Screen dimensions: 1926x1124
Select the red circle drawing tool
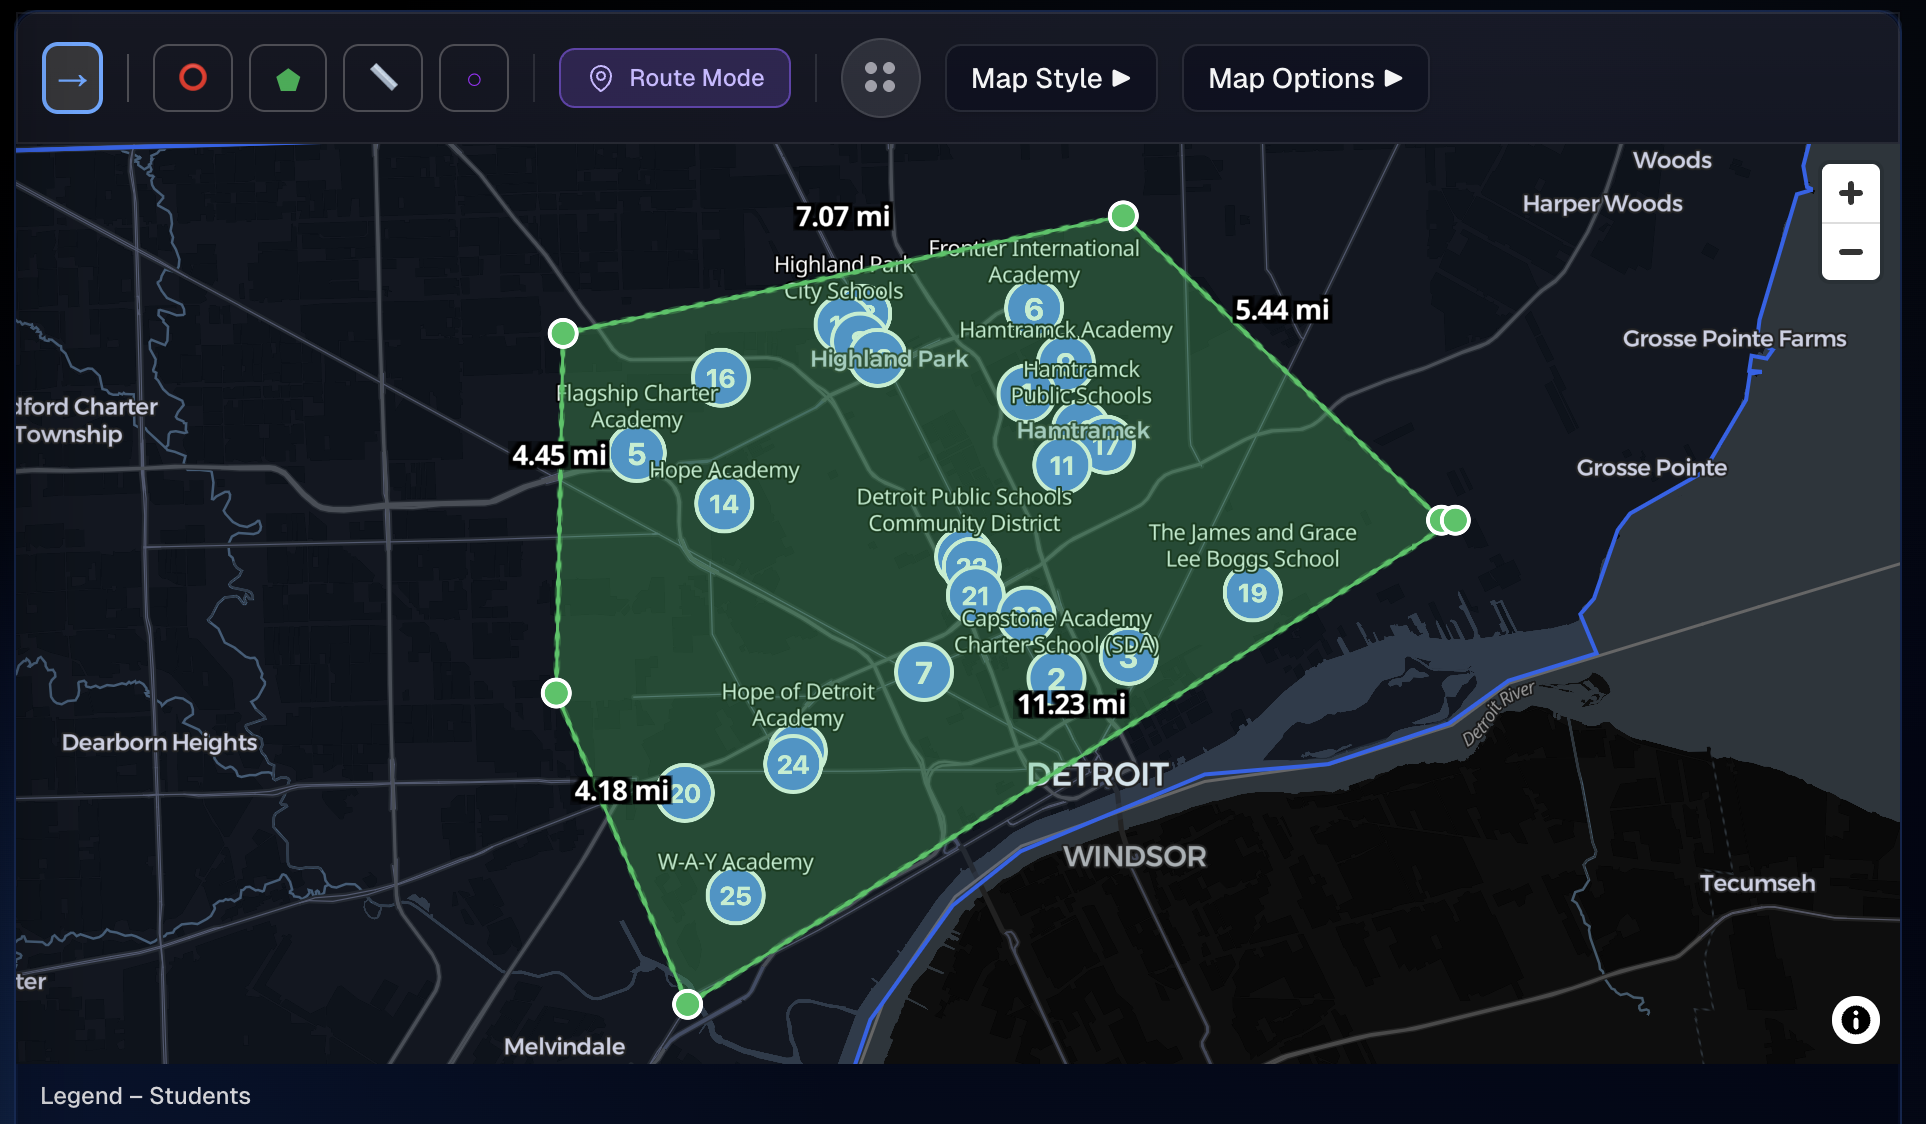pyautogui.click(x=192, y=77)
